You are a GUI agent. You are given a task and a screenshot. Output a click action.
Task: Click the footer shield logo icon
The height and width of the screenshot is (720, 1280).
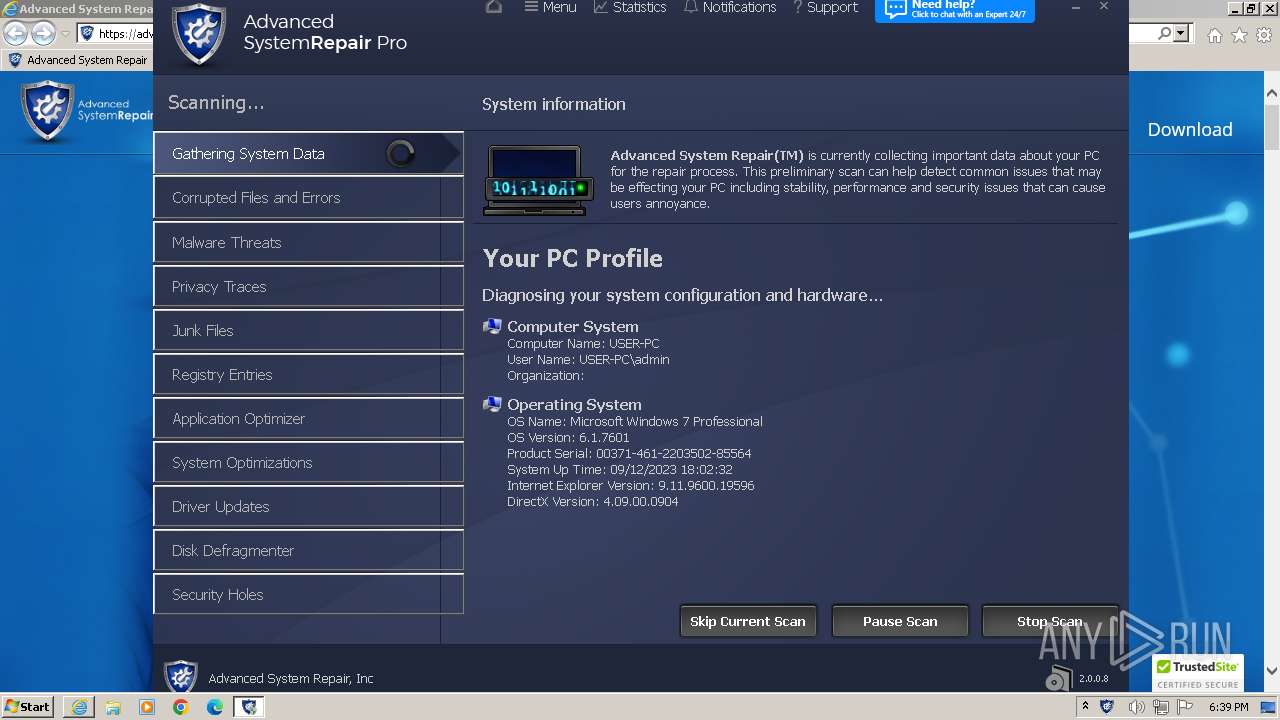click(x=181, y=677)
